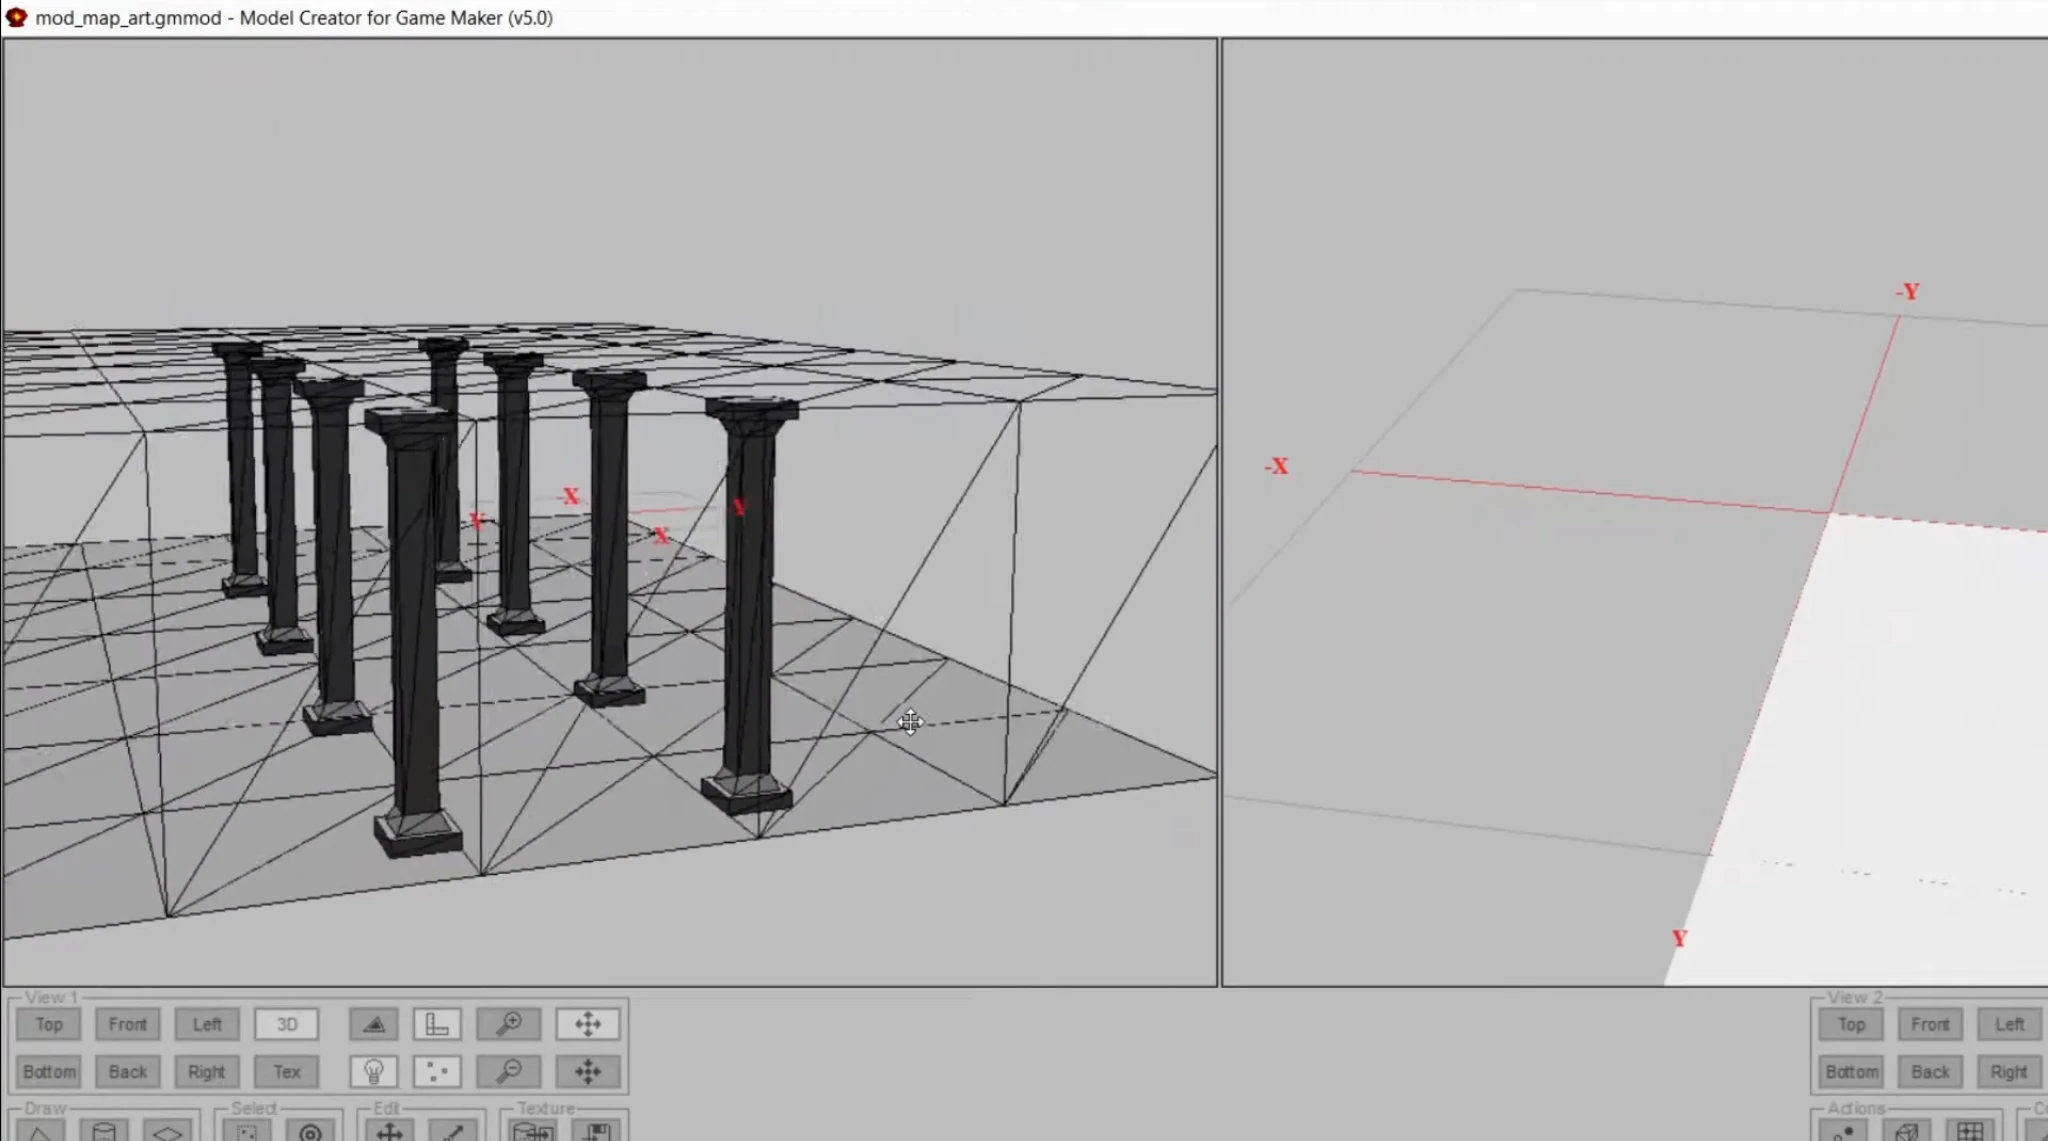Set View 1 to Bottom view
The height and width of the screenshot is (1141, 2048).
[49, 1072]
